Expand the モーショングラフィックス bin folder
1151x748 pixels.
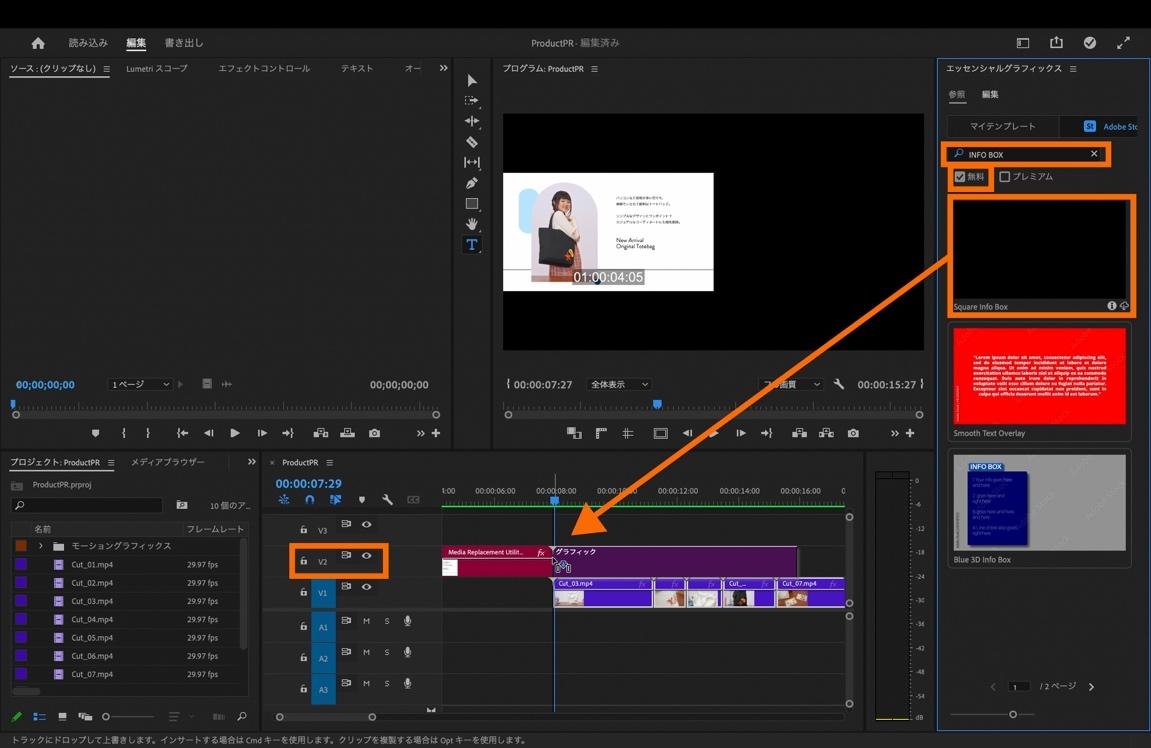pos(41,546)
